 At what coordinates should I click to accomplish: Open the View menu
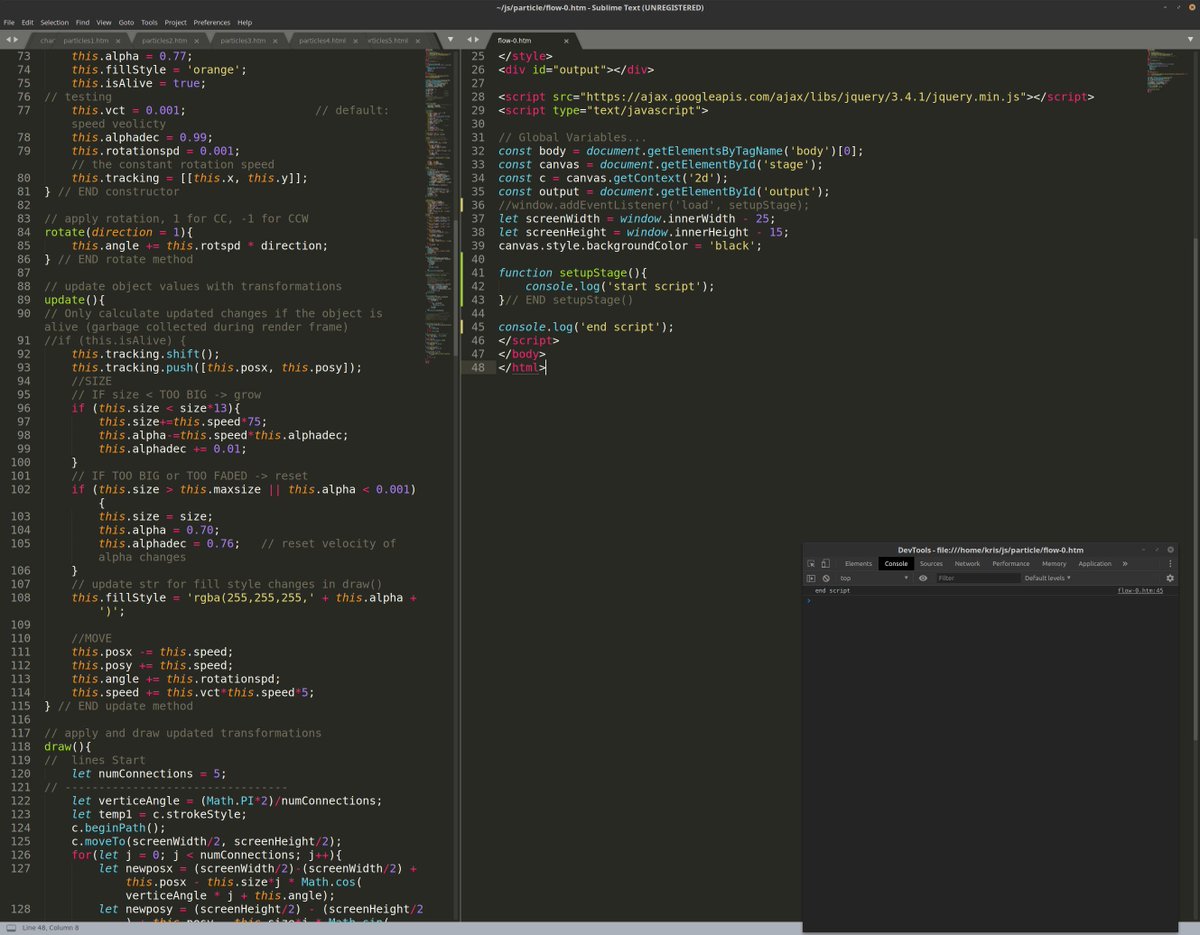pyautogui.click(x=104, y=22)
